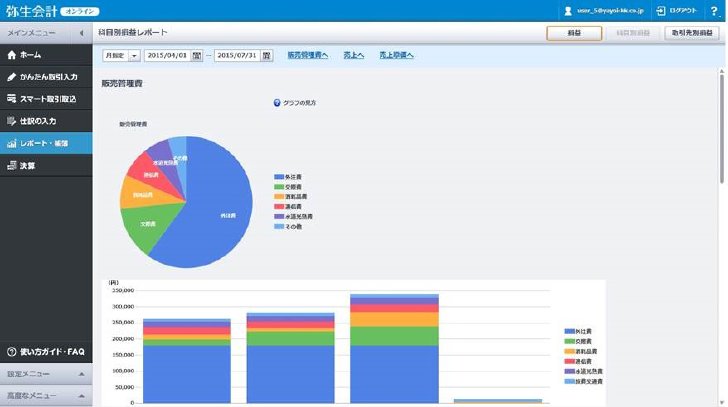
Task: Click the ログアウト logout button
Action: [677, 11]
